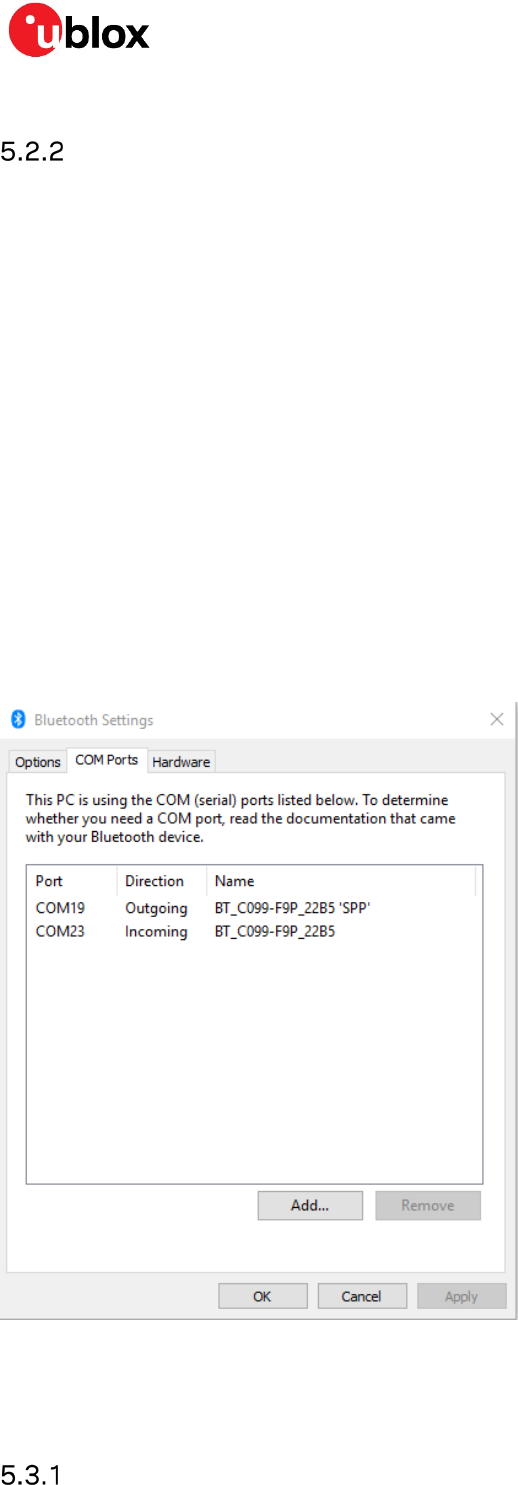Close the Bluetooth Settings dialog
Viewport: 518px width, 1485px height.
(497, 719)
